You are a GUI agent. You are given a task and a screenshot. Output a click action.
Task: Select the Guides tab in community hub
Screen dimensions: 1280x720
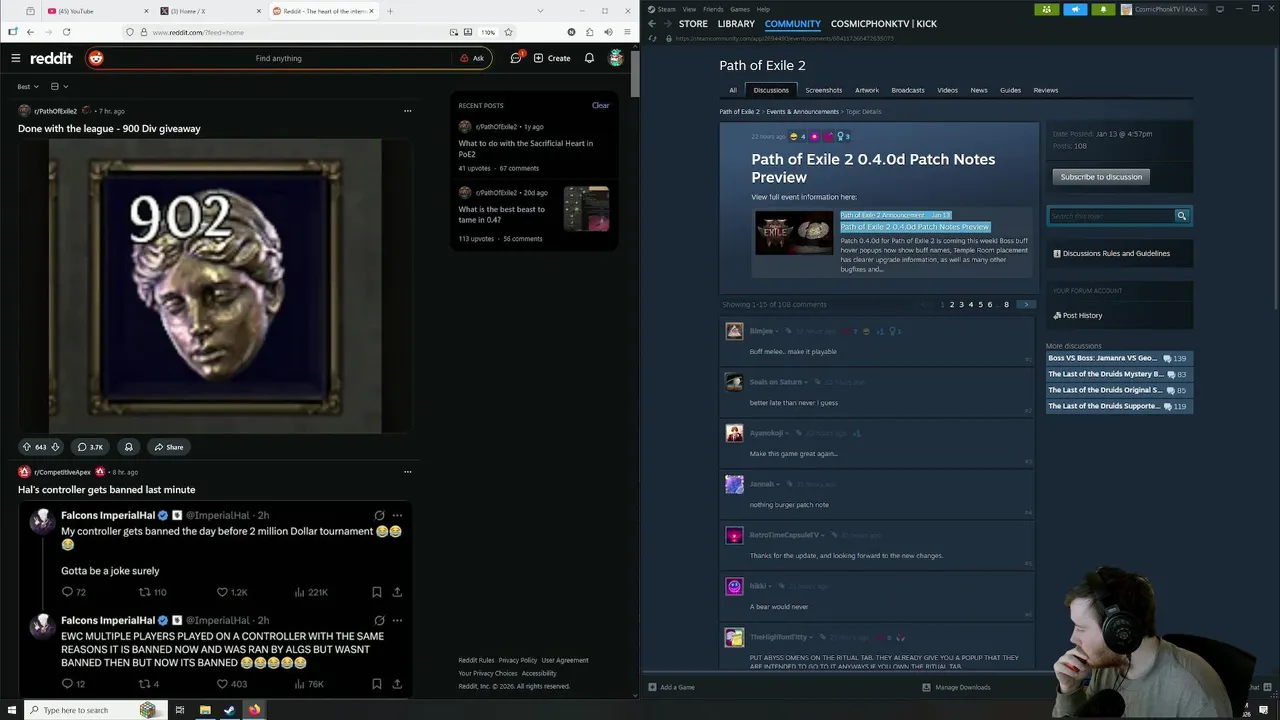1010,90
